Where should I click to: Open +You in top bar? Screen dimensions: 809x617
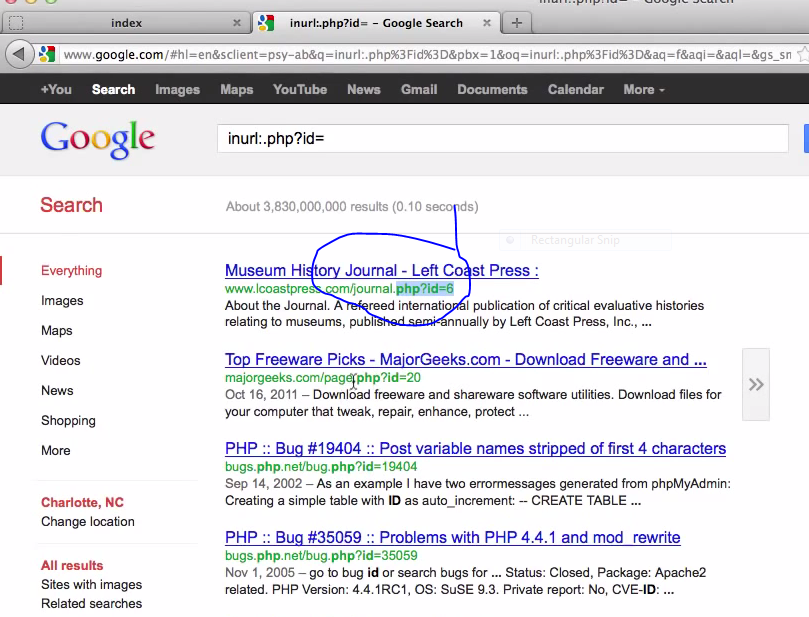pyautogui.click(x=56, y=89)
